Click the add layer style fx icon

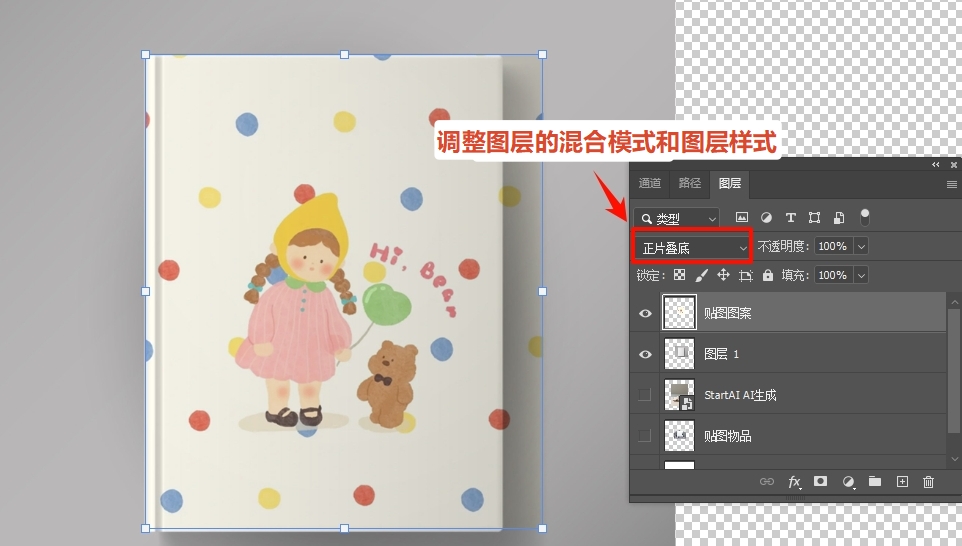click(x=794, y=482)
